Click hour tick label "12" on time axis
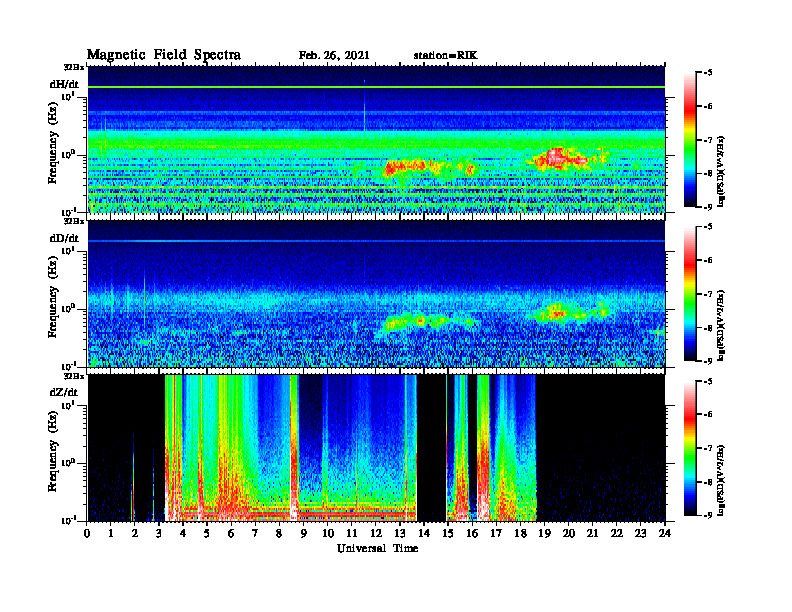792x612 pixels. [x=376, y=533]
